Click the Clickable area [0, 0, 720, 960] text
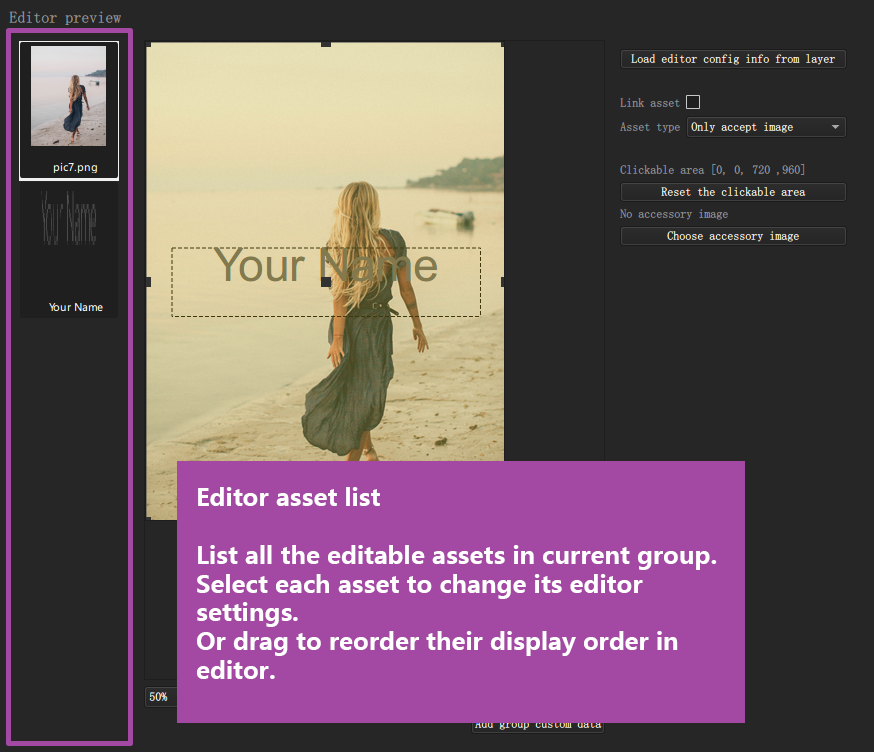 click(712, 170)
